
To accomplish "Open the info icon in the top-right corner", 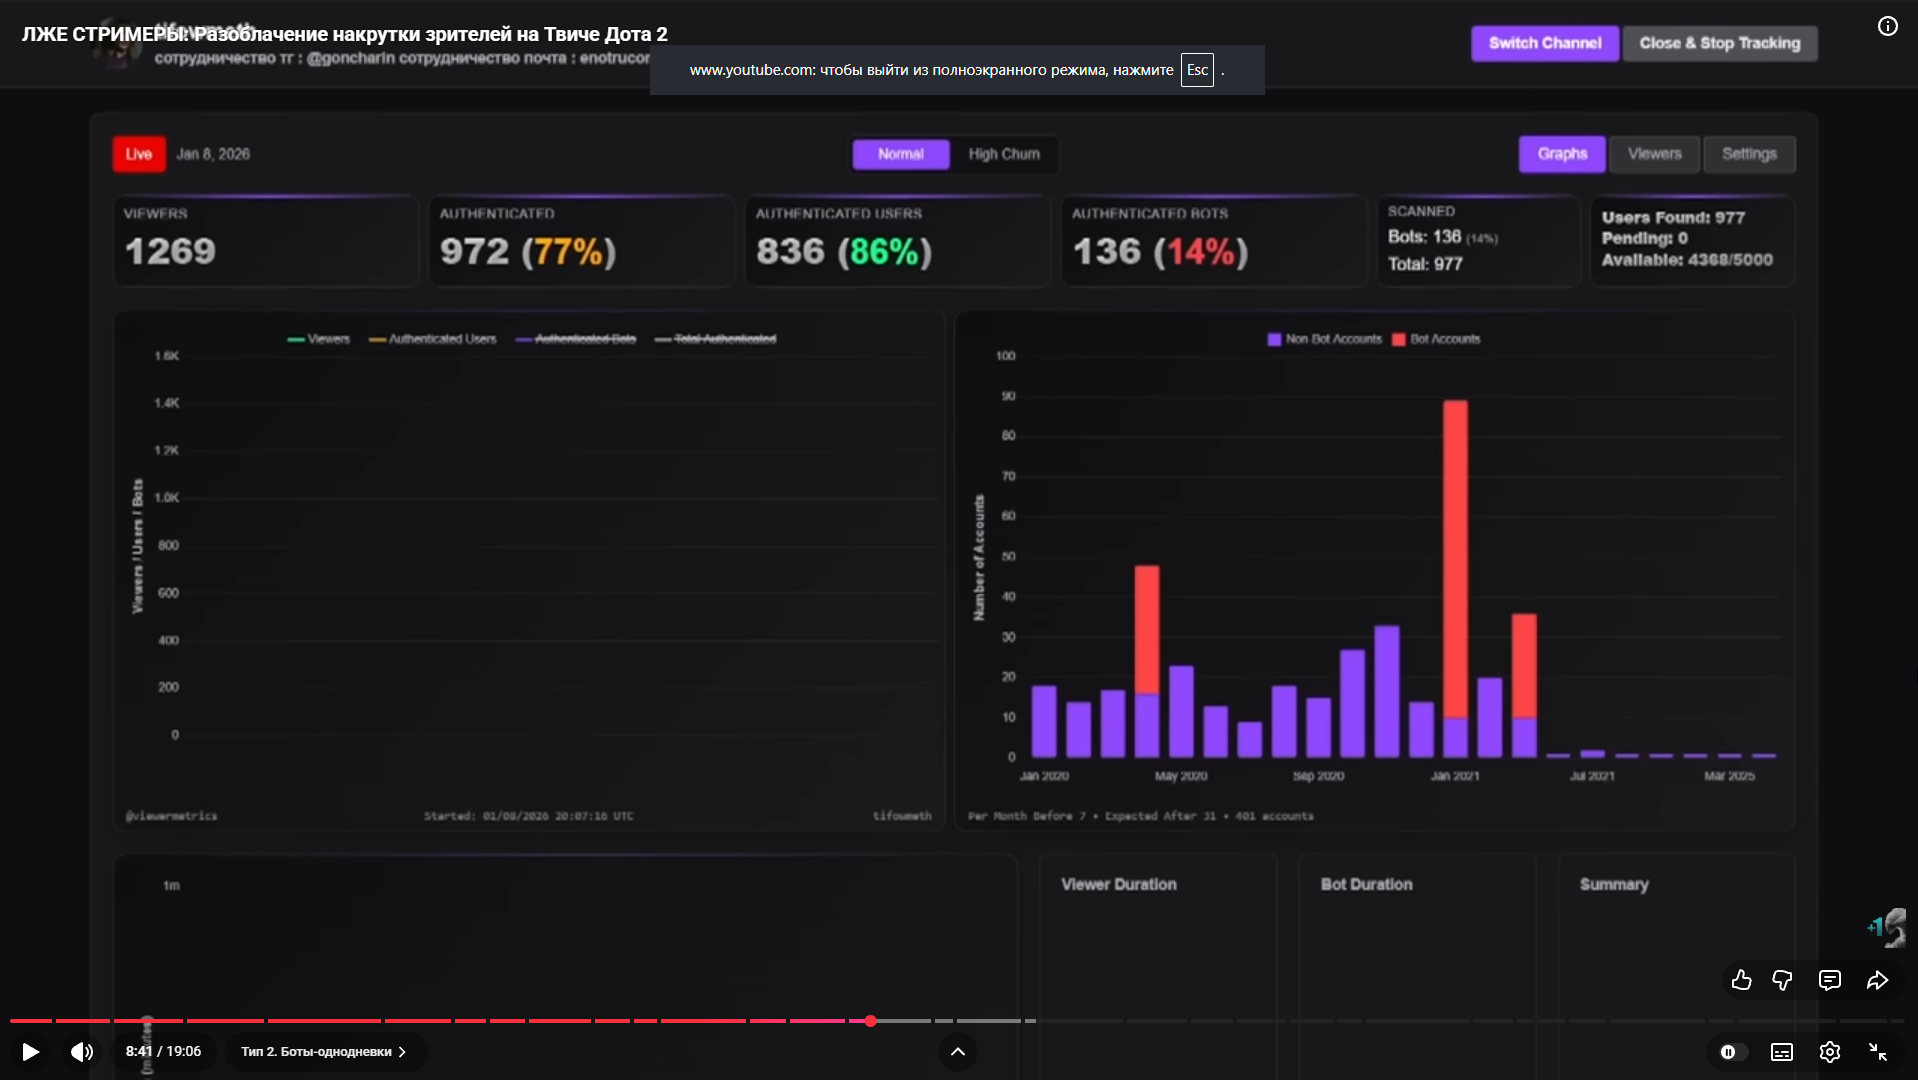I will [x=1887, y=27].
